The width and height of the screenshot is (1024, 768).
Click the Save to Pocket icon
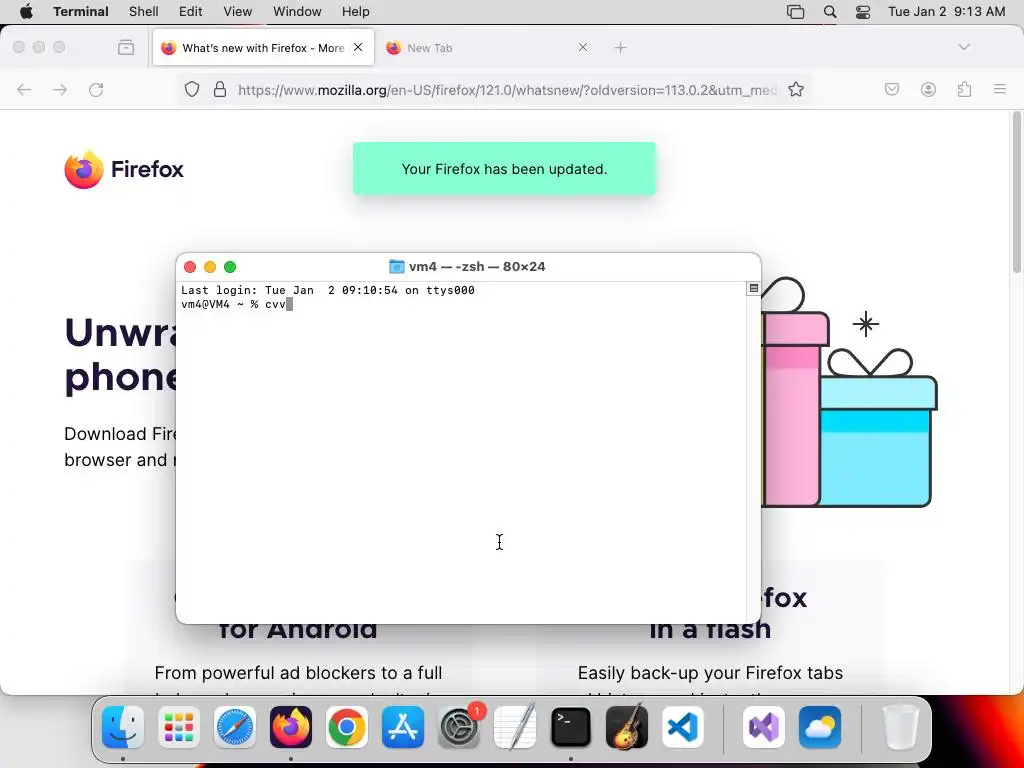892,89
